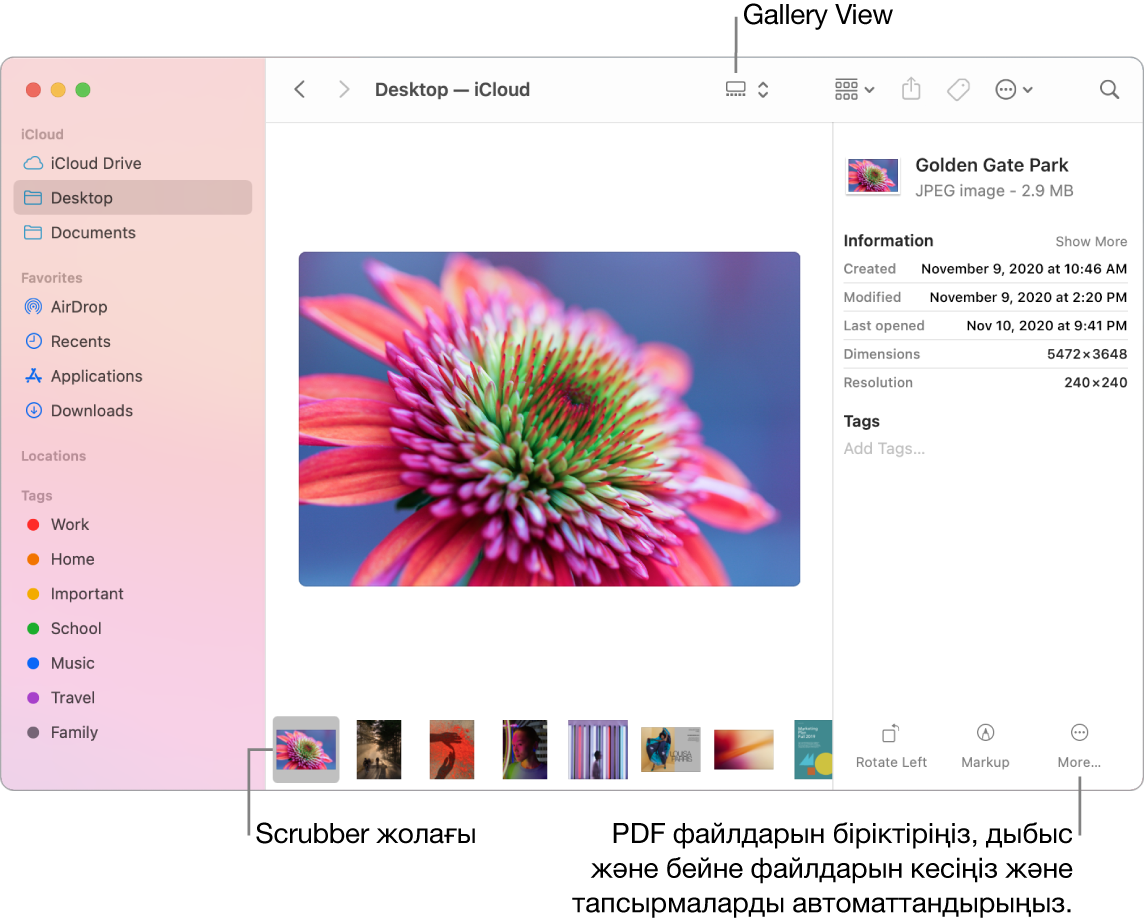
Task: Click the Markup button
Action: pyautogui.click(x=985, y=746)
